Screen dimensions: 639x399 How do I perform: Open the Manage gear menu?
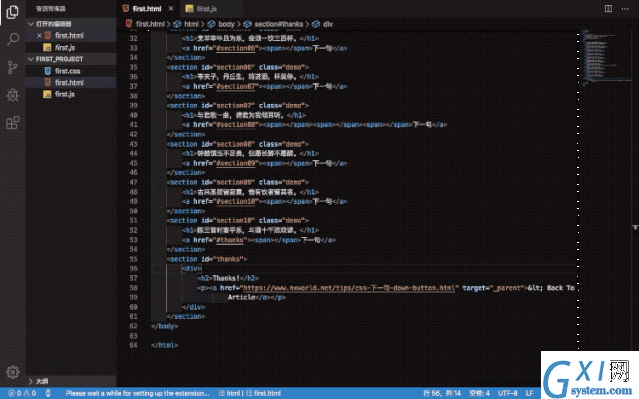click(13, 372)
